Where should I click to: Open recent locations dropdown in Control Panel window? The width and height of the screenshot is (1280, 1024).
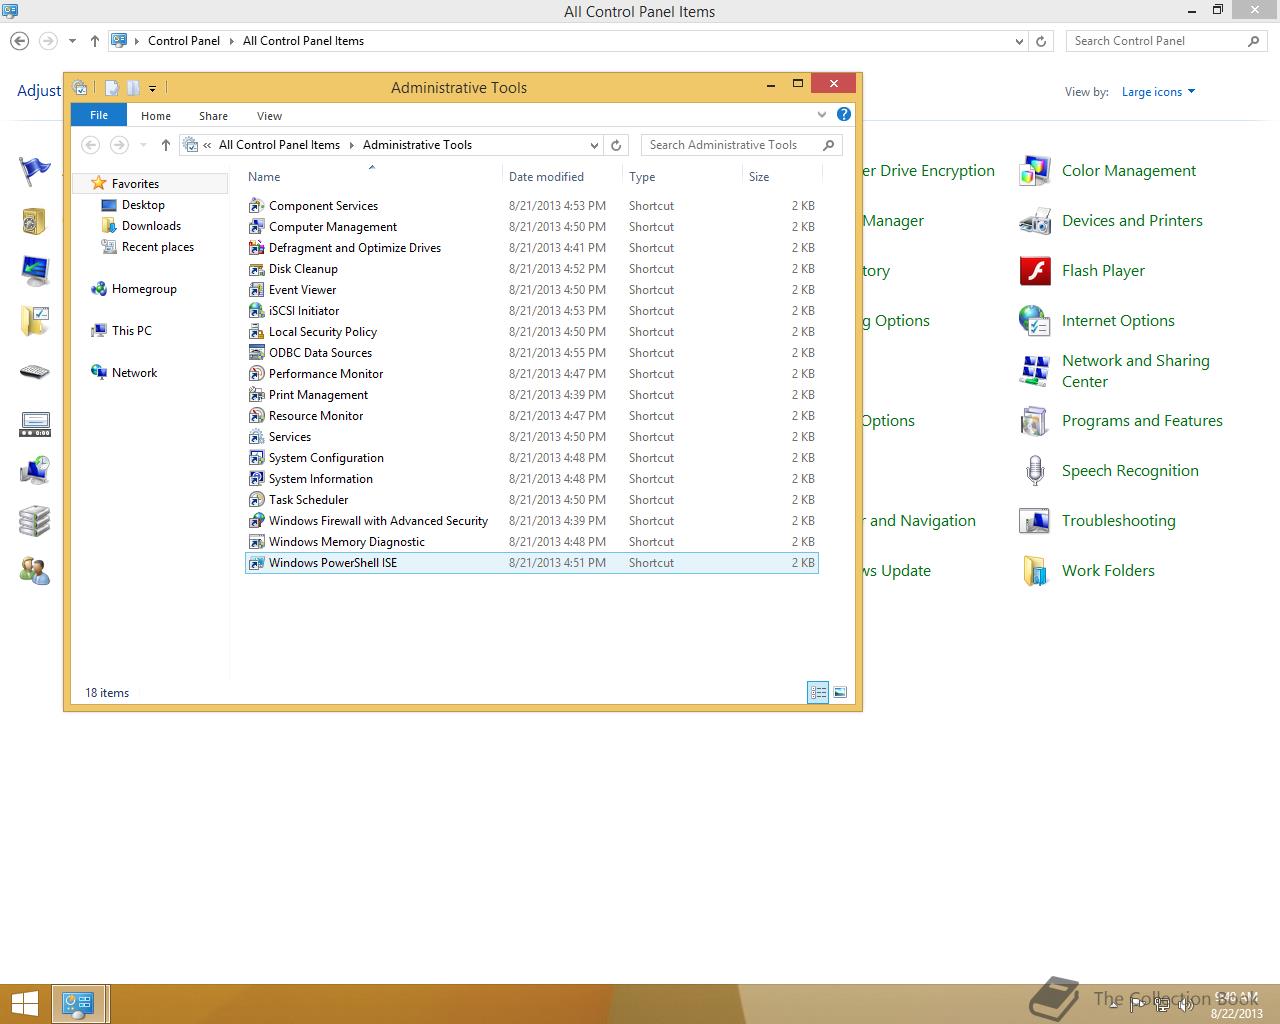click(x=72, y=41)
